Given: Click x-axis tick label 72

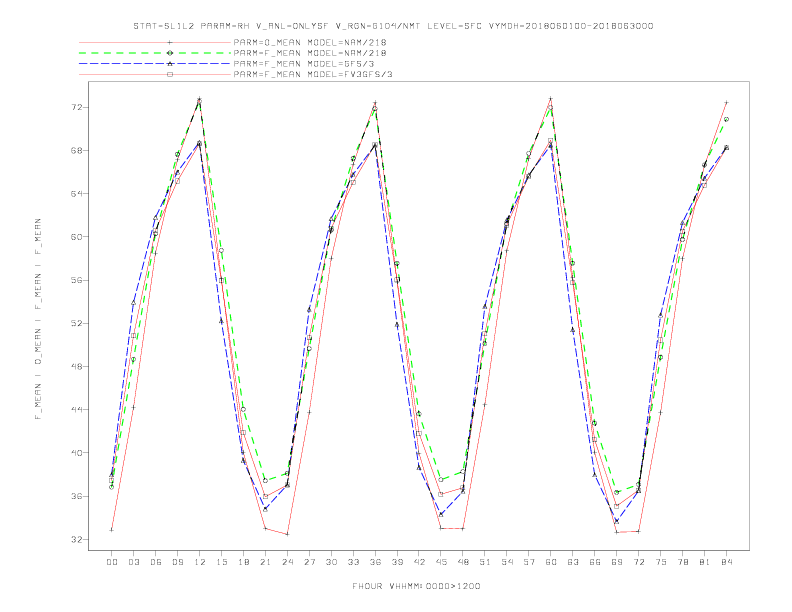Looking at the screenshot, I should pyautogui.click(x=638, y=562).
